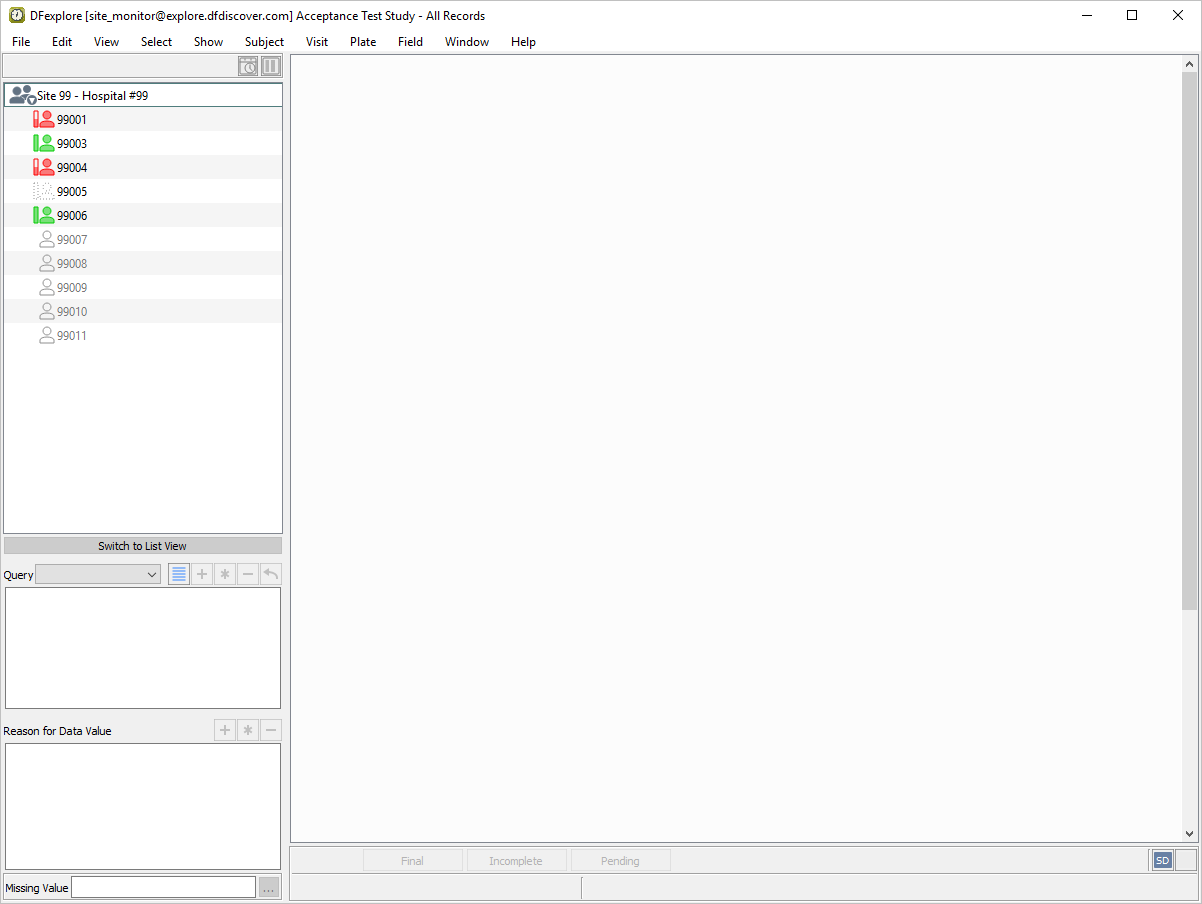1202x904 pixels.
Task: Click the pause-bars icon above subject list
Action: (271, 67)
